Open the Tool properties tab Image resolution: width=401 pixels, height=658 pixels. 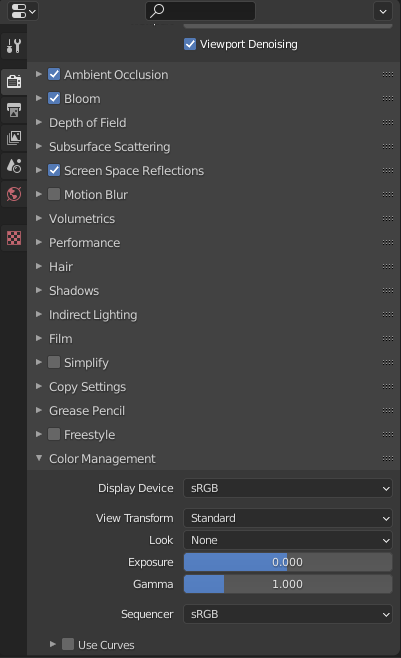point(14,46)
